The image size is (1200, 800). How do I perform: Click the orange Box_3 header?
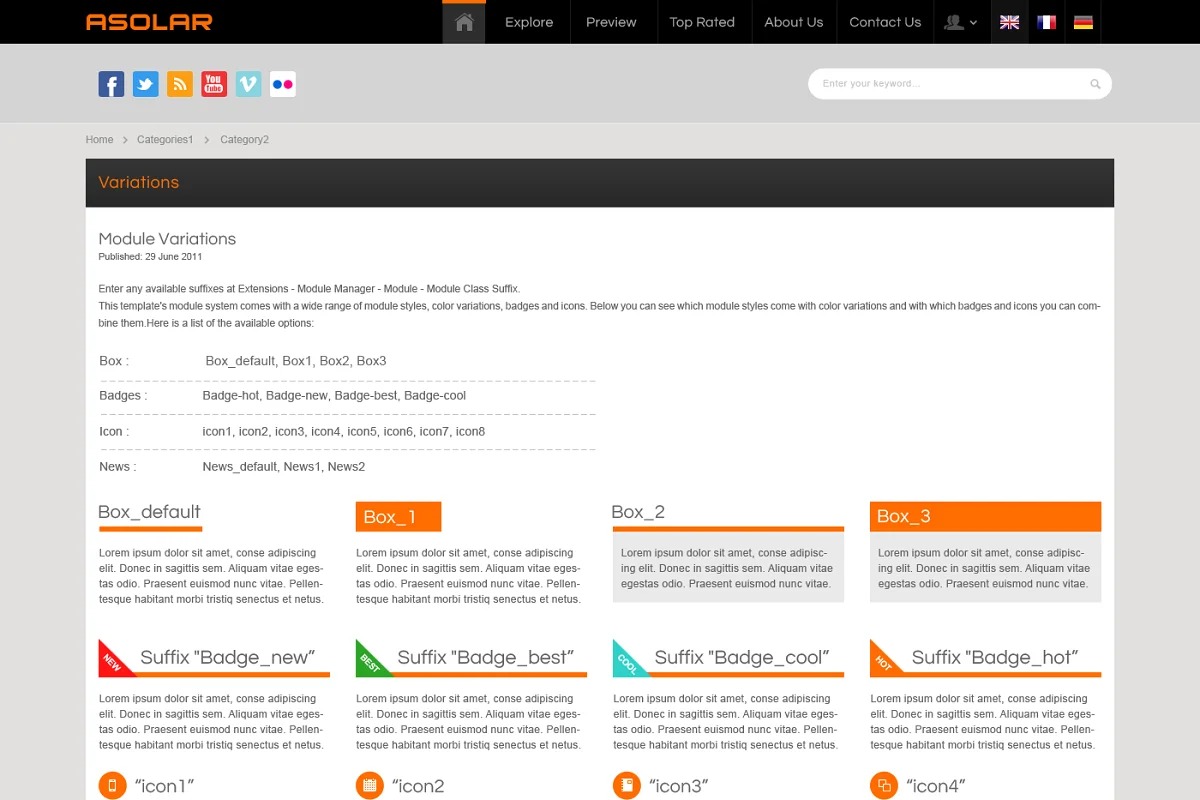[x=985, y=517]
